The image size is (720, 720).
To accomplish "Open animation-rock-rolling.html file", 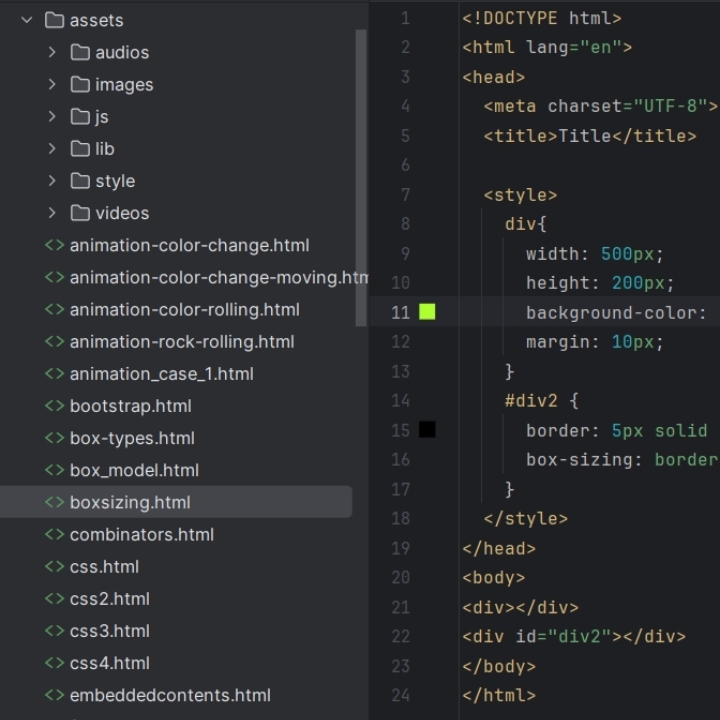I will coord(182,341).
